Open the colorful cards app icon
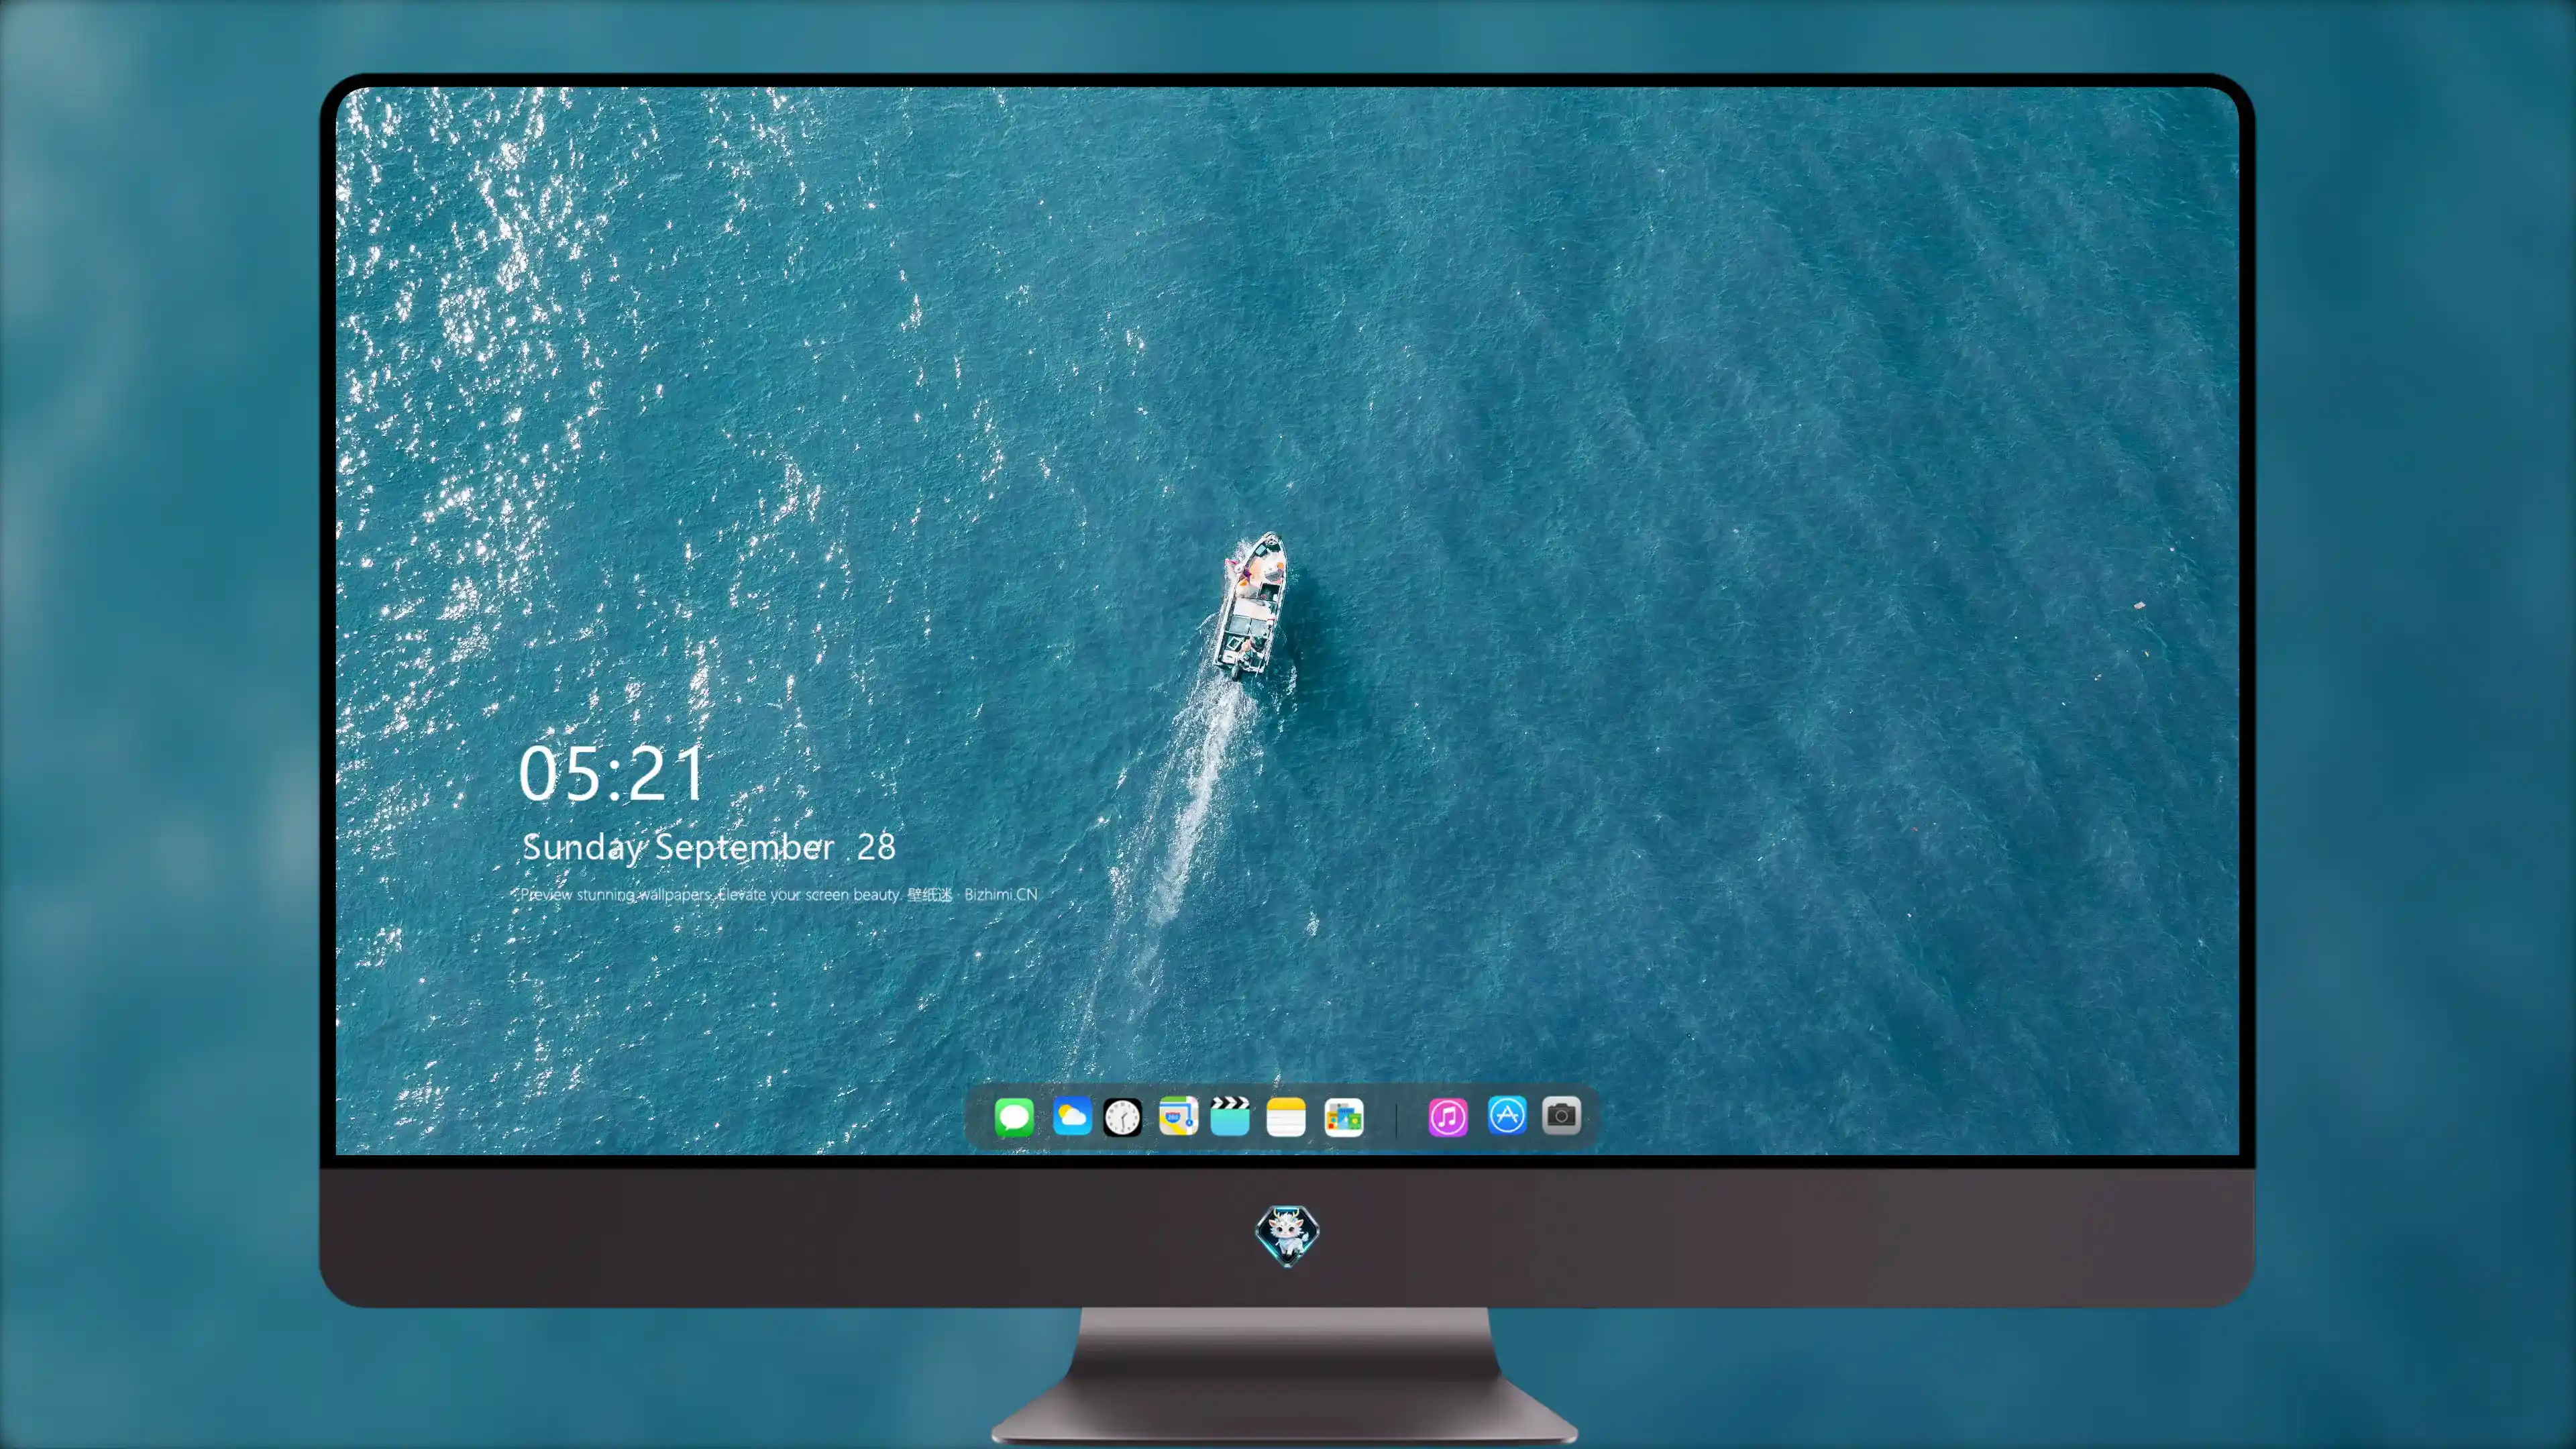 (1344, 1117)
